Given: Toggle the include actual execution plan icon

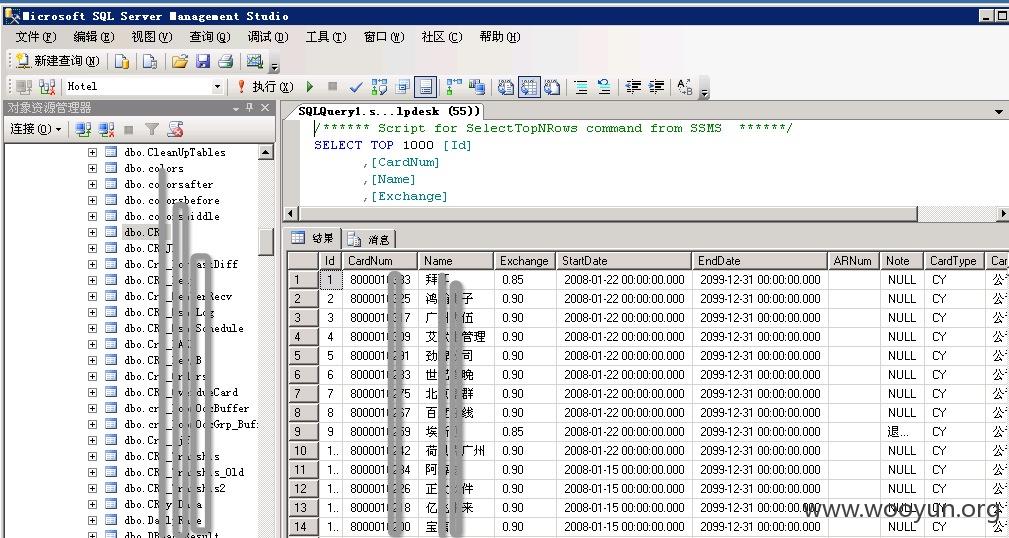Looking at the screenshot, I should 454,86.
